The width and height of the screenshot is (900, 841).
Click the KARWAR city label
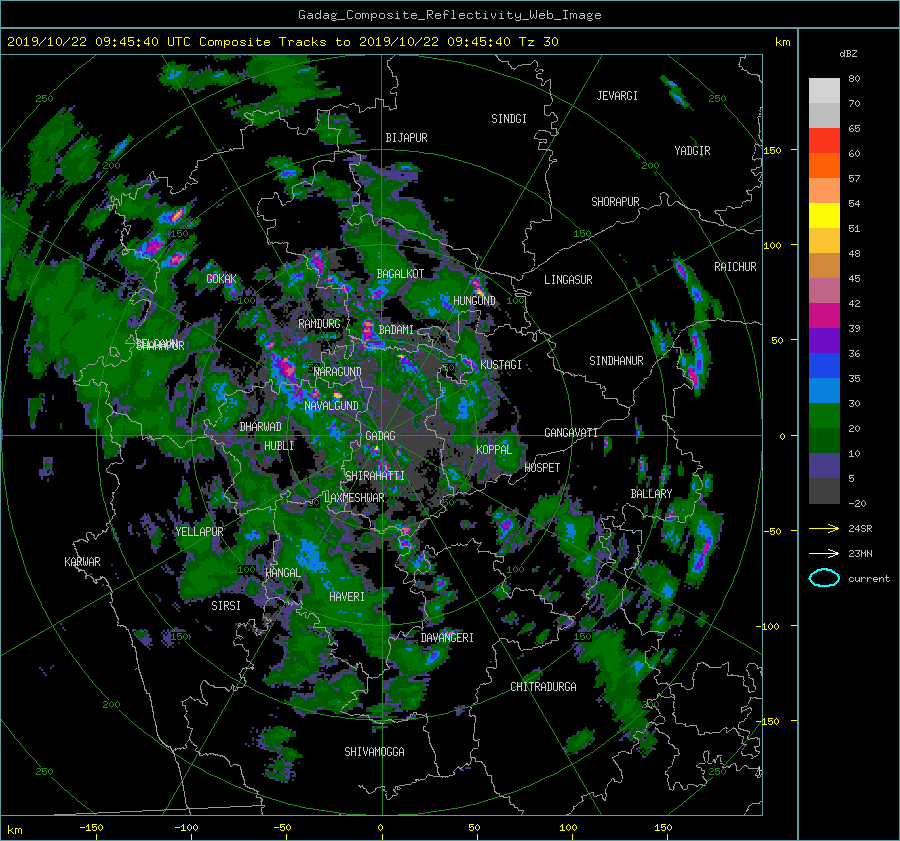coord(82,562)
